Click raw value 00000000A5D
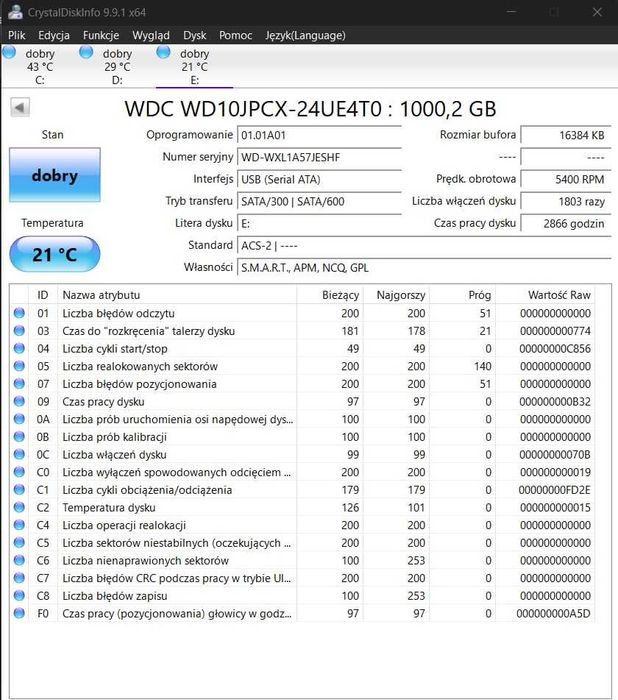Viewport: 618px width, 700px height. (x=553, y=613)
